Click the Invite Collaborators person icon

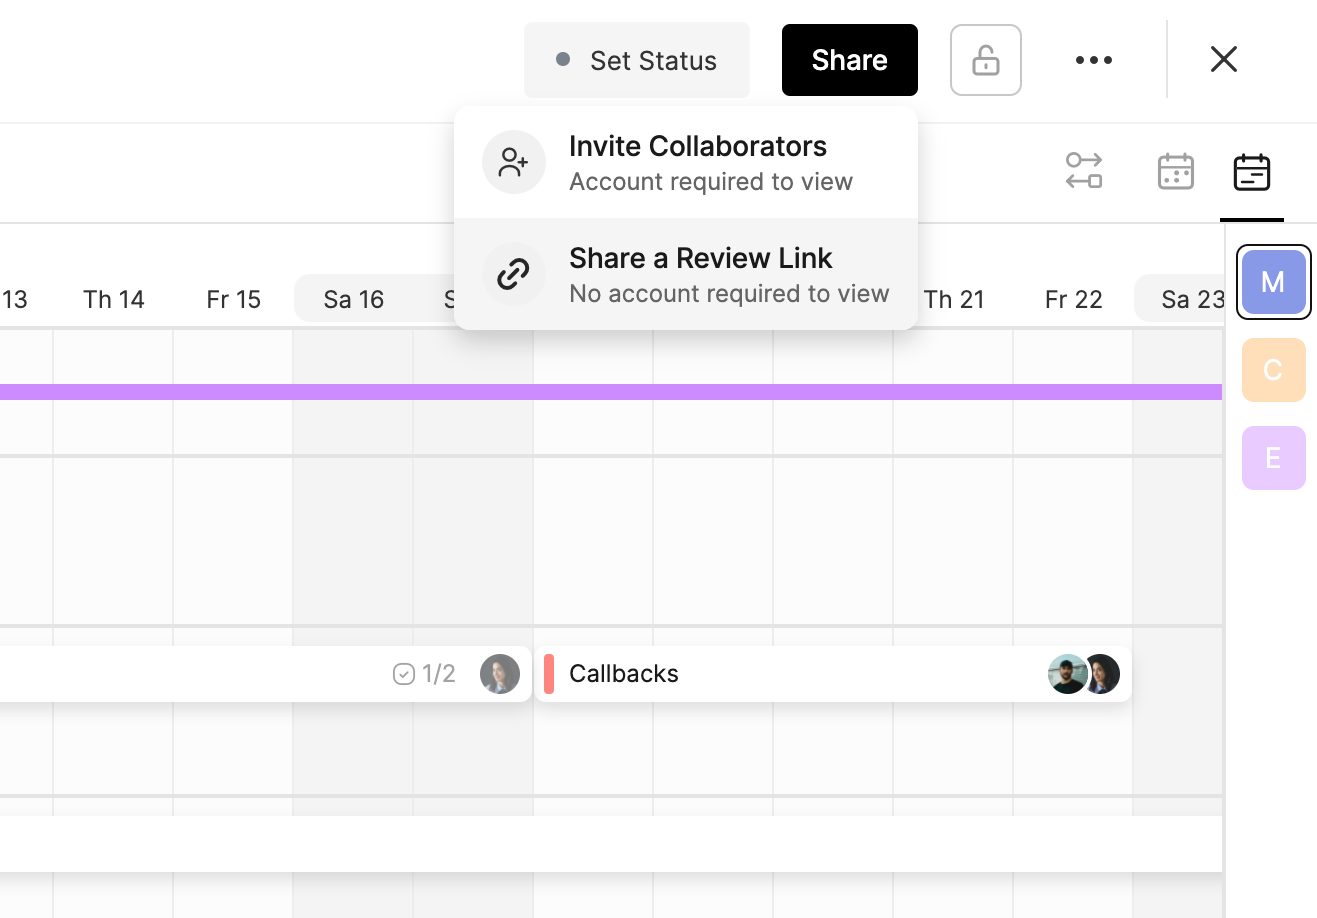513,162
